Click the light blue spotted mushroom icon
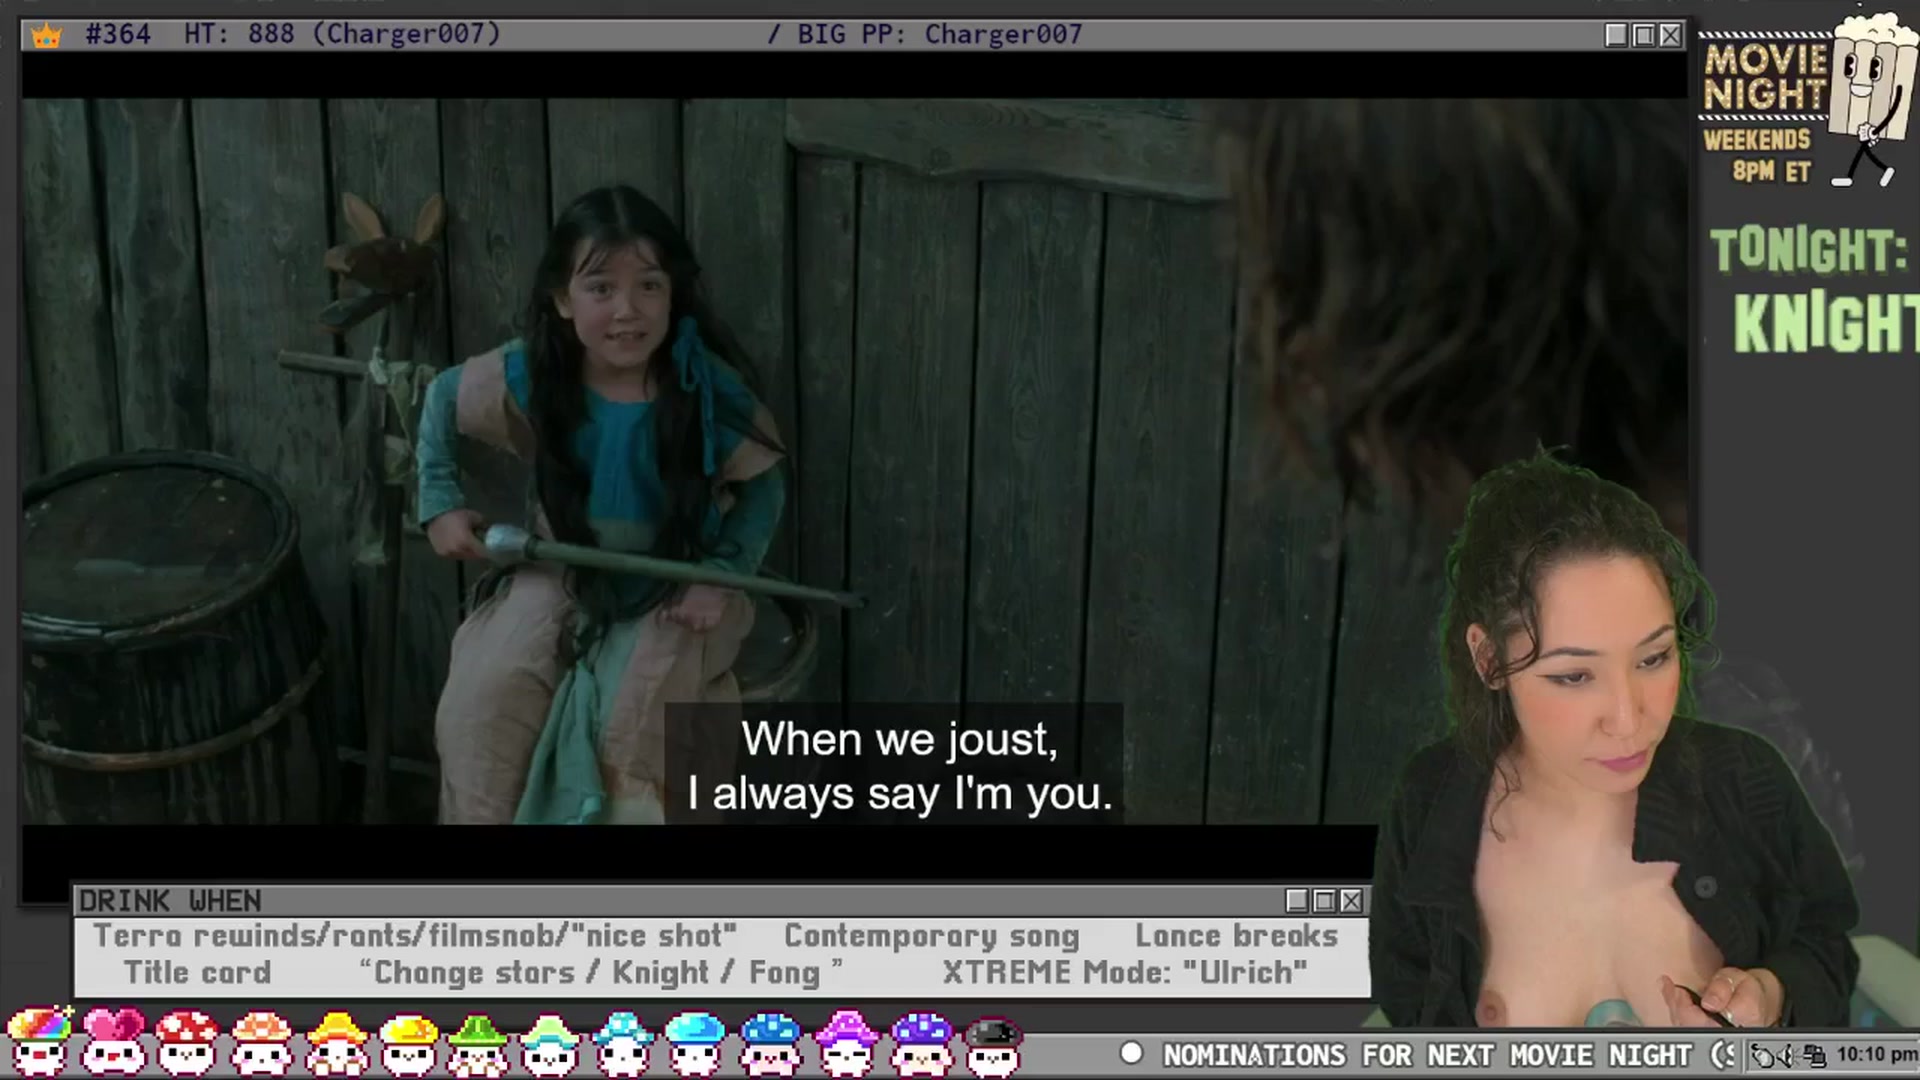The image size is (1920, 1080). [x=622, y=1043]
